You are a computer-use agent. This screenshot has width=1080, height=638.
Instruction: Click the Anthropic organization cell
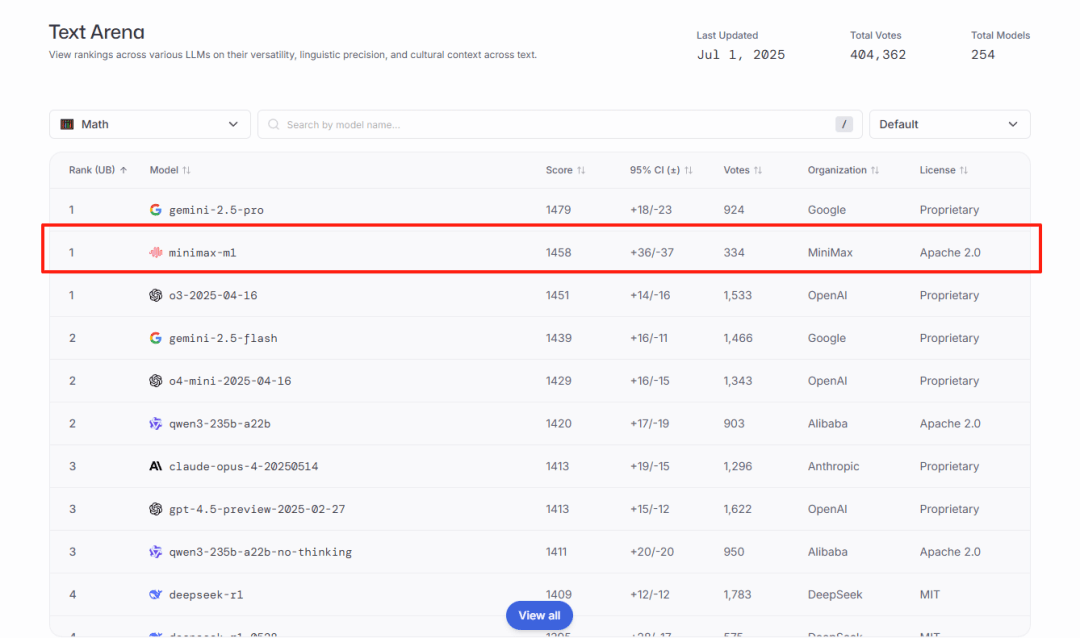pos(833,466)
